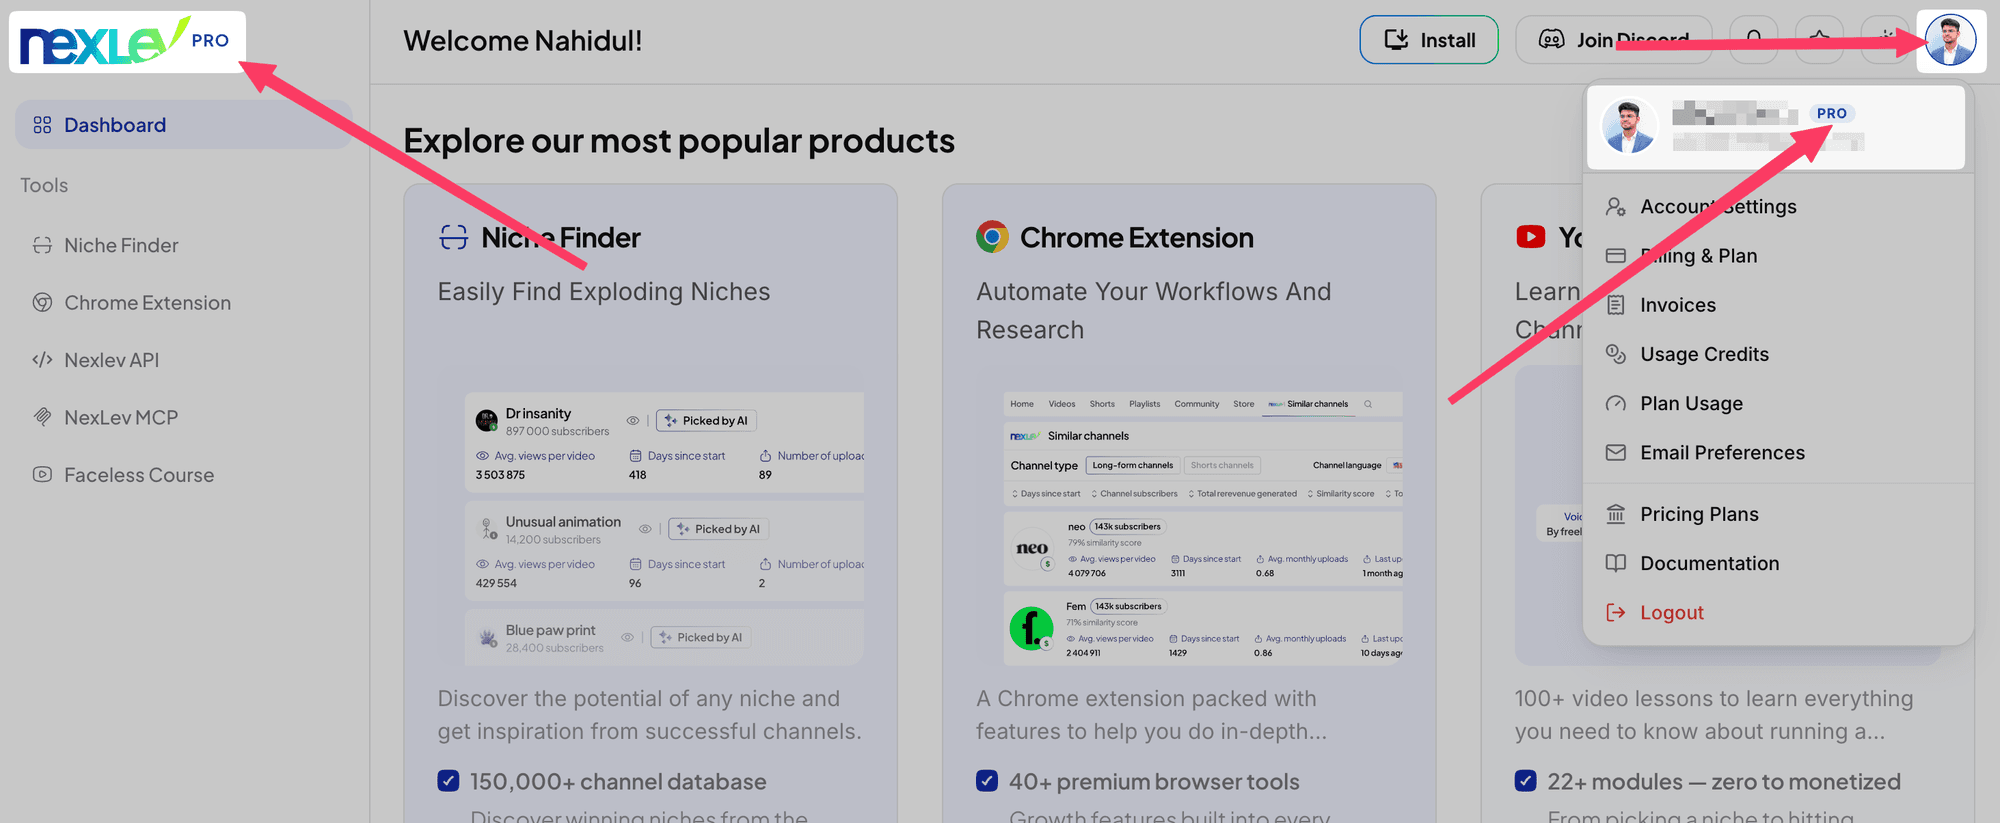2000x823 pixels.
Task: Click the 'Tools' sidebar label
Action: 44,185
